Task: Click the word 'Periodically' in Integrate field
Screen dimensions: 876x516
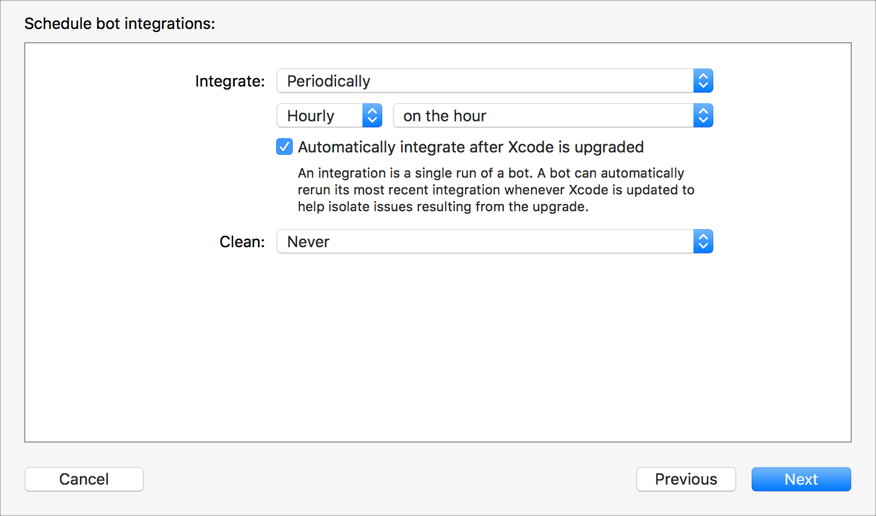Action: point(329,81)
